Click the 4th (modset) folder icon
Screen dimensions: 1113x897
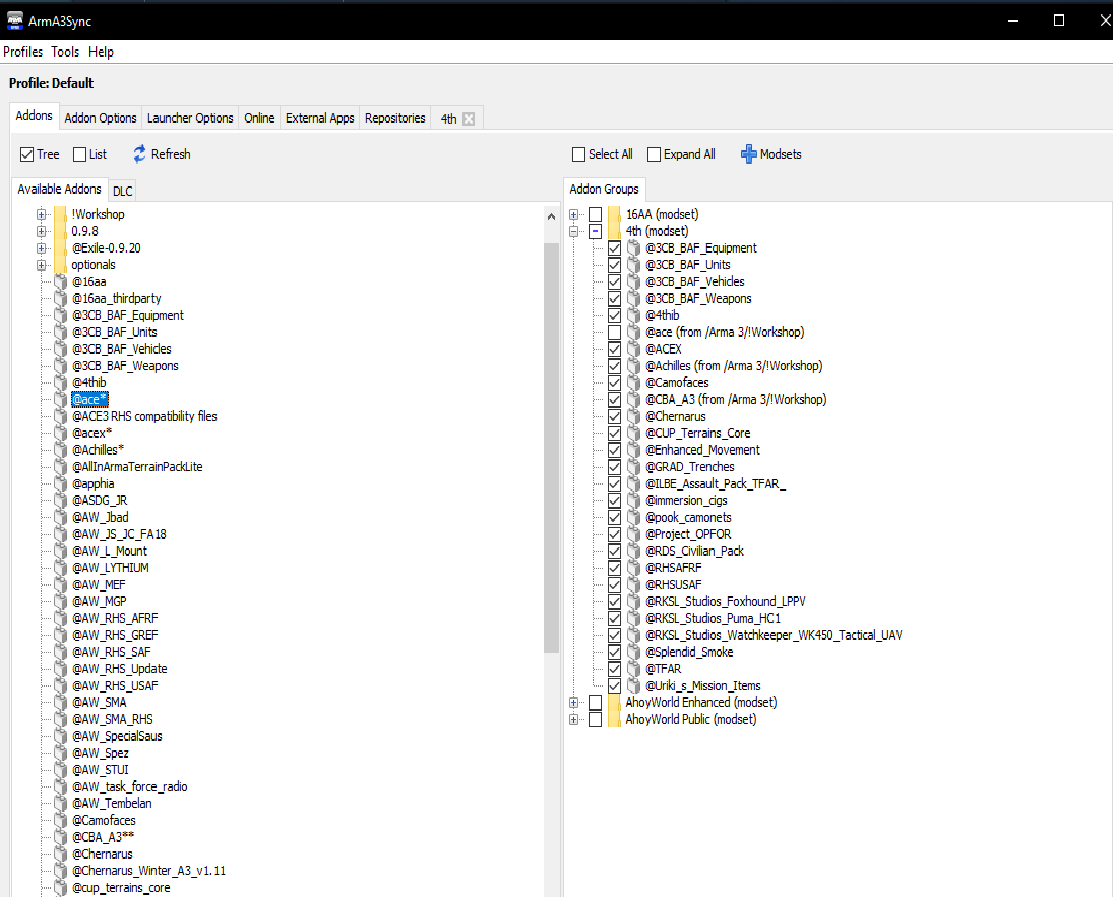coord(615,231)
